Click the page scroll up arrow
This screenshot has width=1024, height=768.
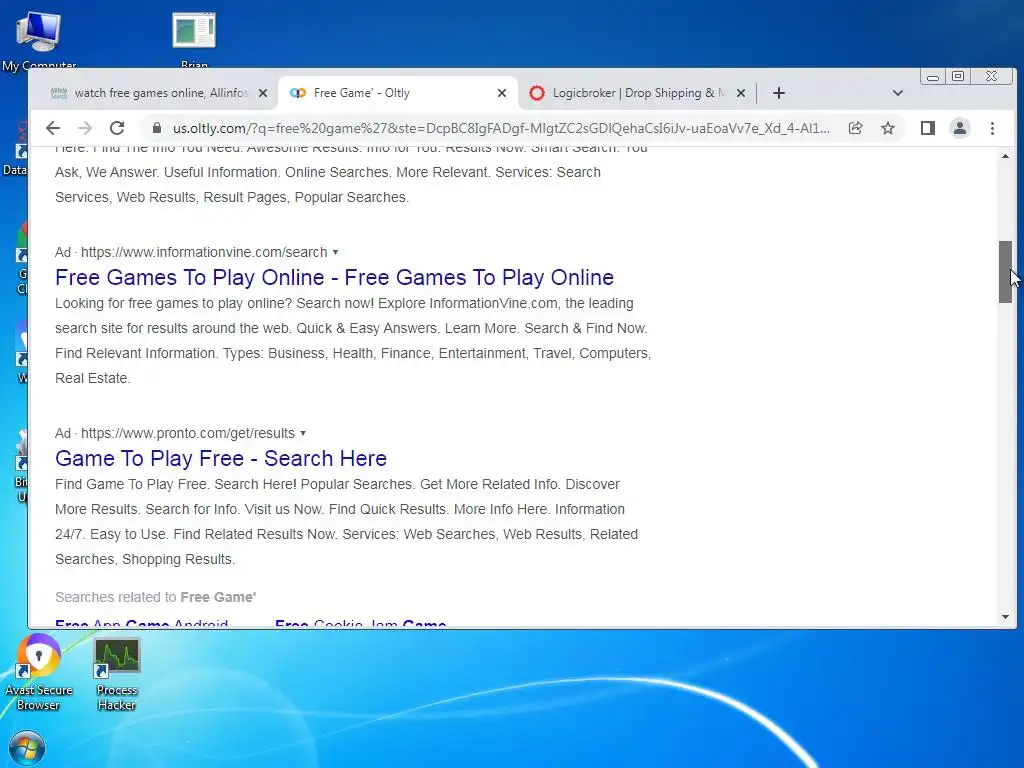tap(1005, 156)
